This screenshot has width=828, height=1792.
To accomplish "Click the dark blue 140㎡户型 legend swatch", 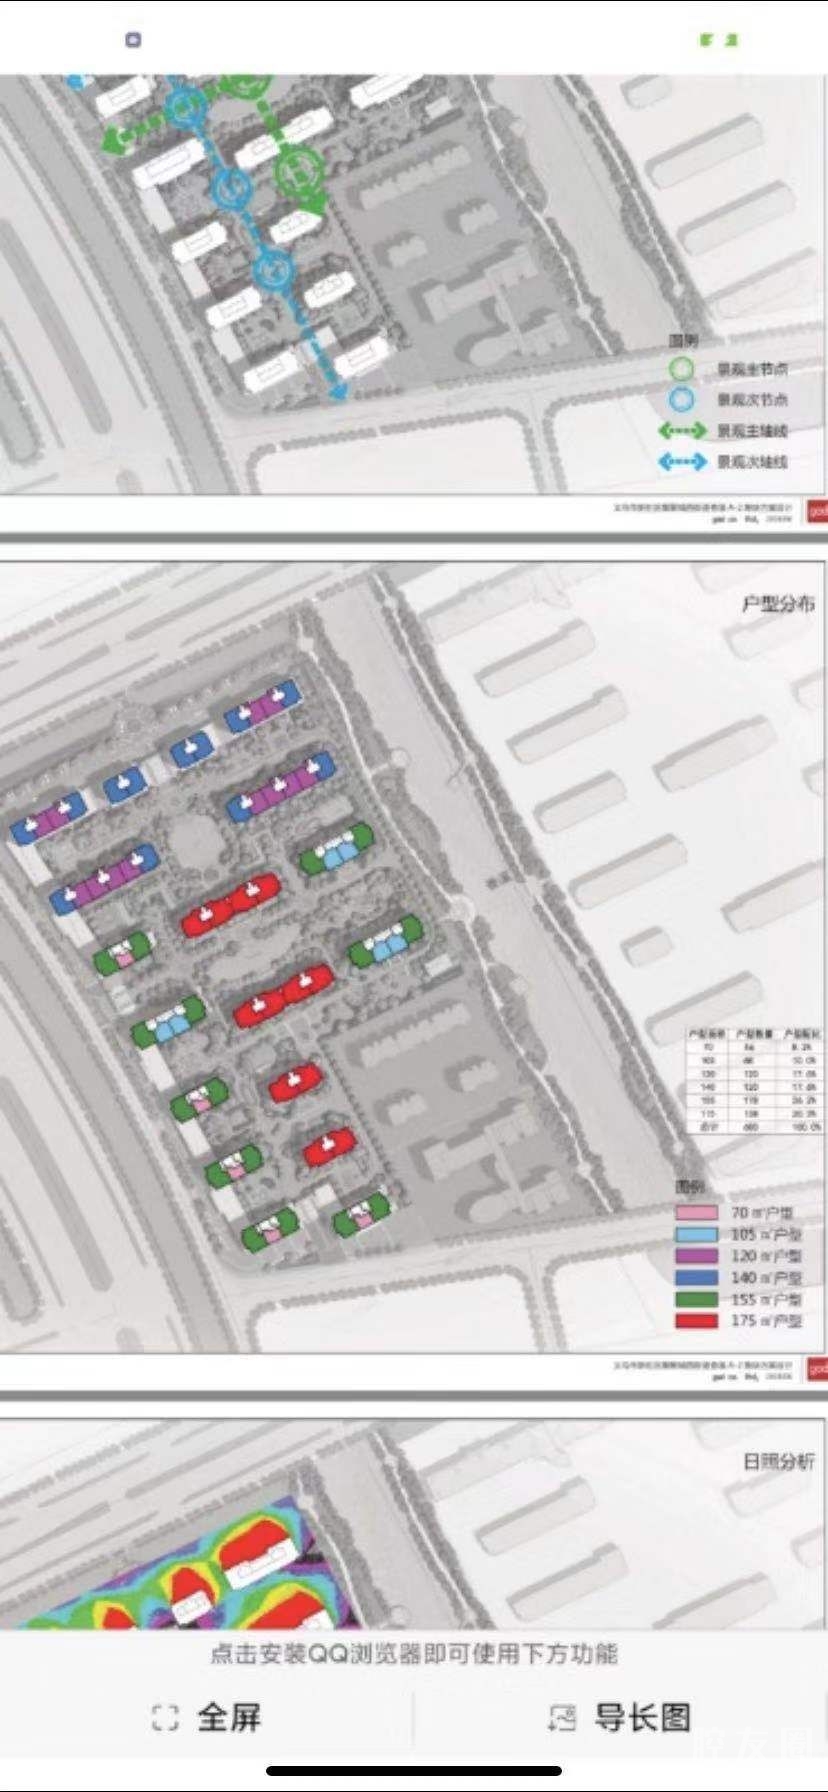I will (x=696, y=1277).
